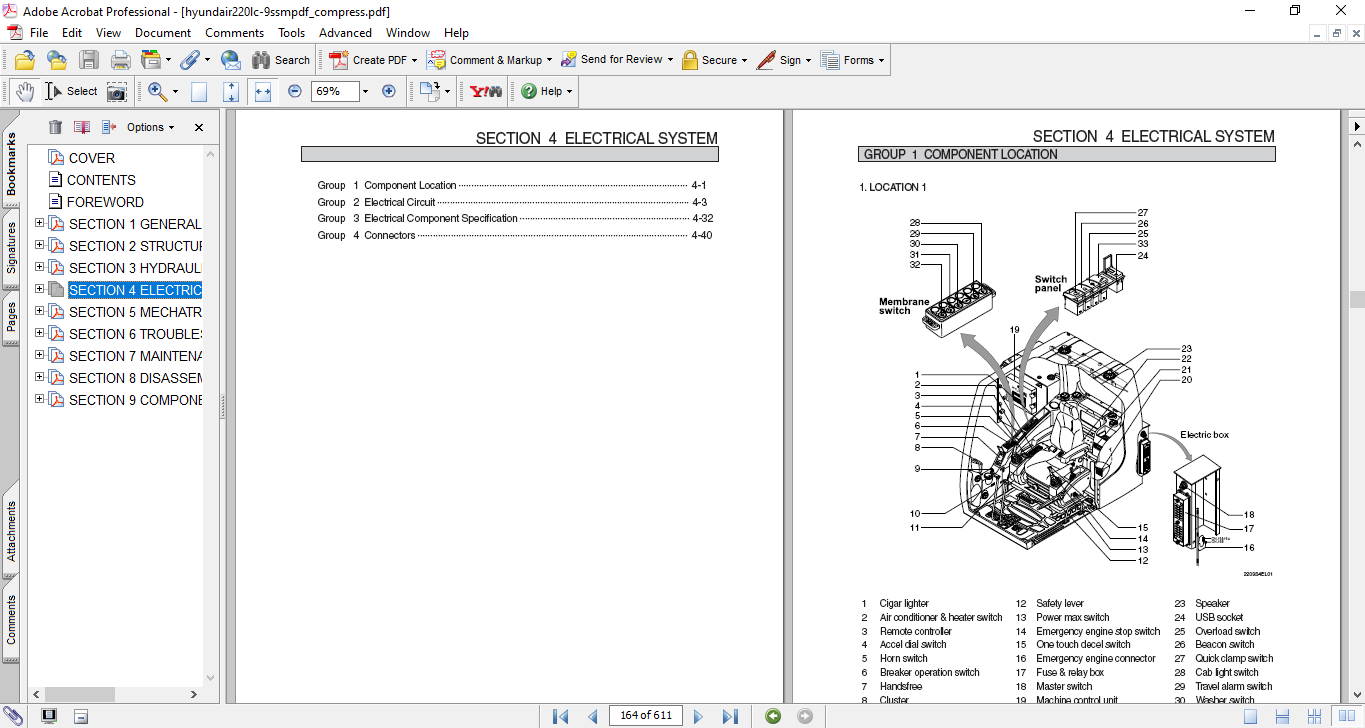
Task: Click the zoom out minus icon
Action: tap(295, 91)
